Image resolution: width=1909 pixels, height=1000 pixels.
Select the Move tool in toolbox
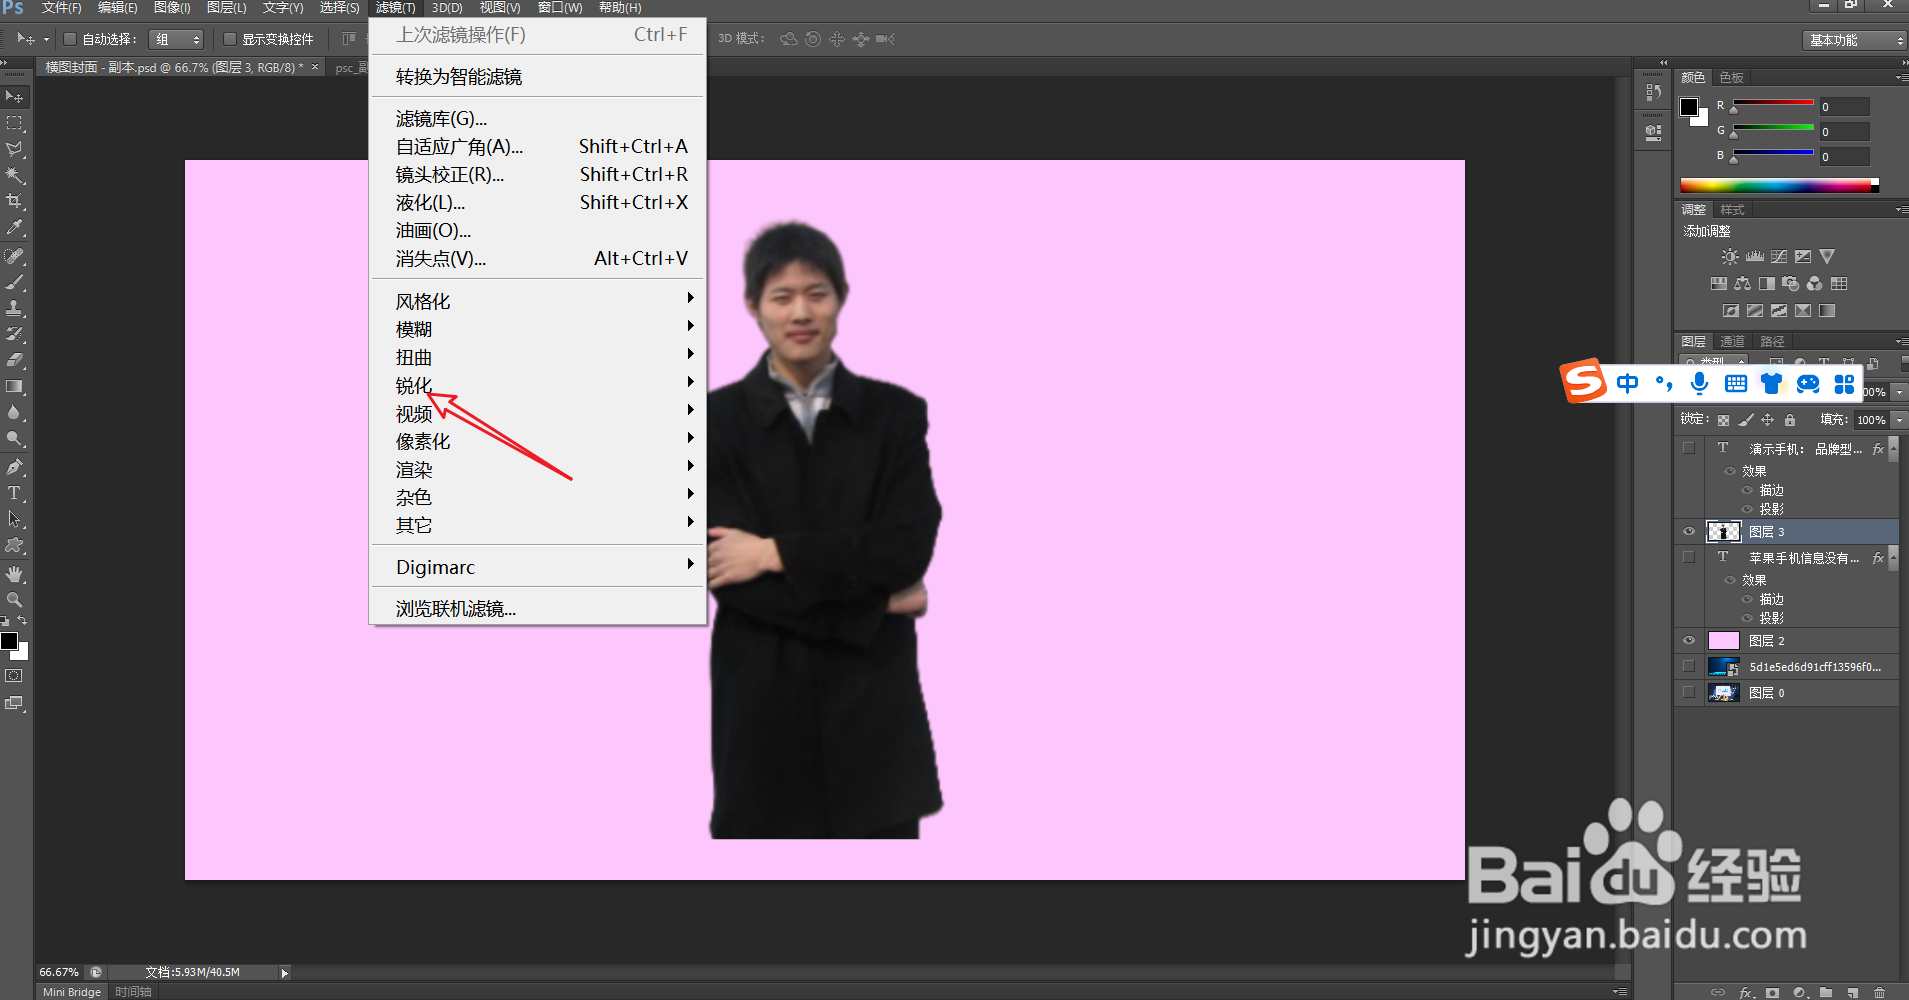click(15, 97)
